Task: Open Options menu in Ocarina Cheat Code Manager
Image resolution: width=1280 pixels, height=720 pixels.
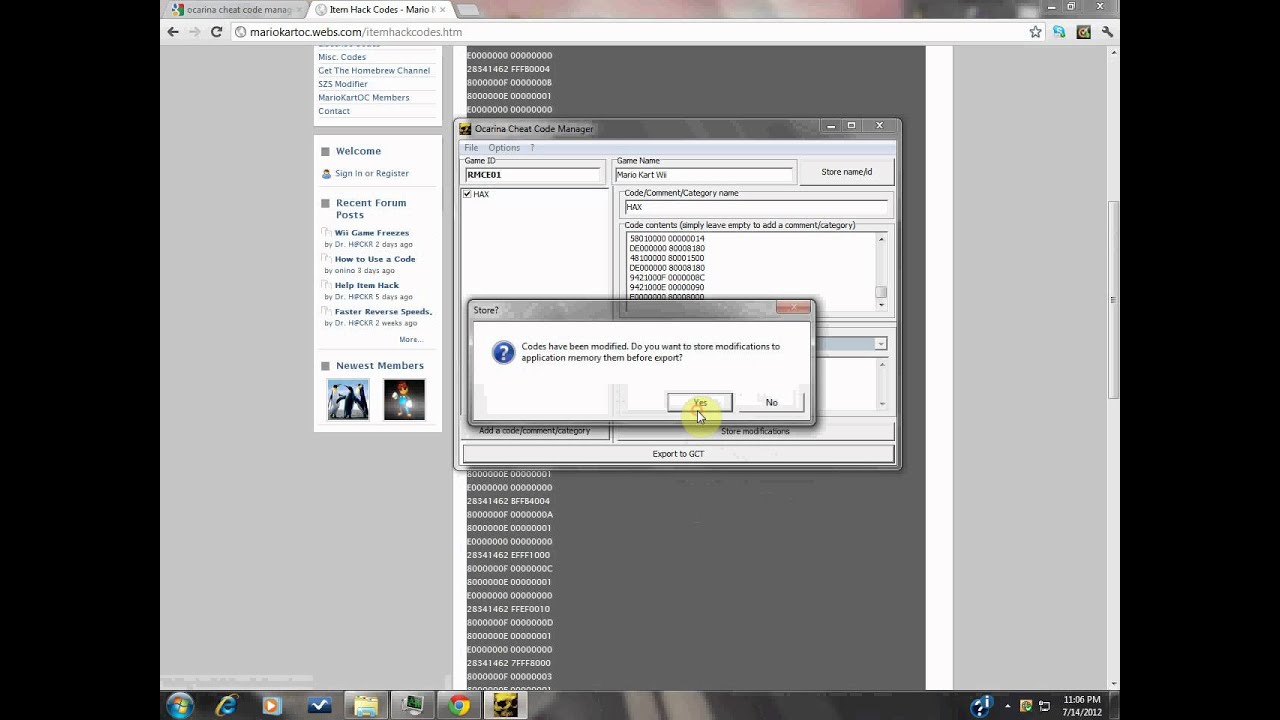Action: 504,147
